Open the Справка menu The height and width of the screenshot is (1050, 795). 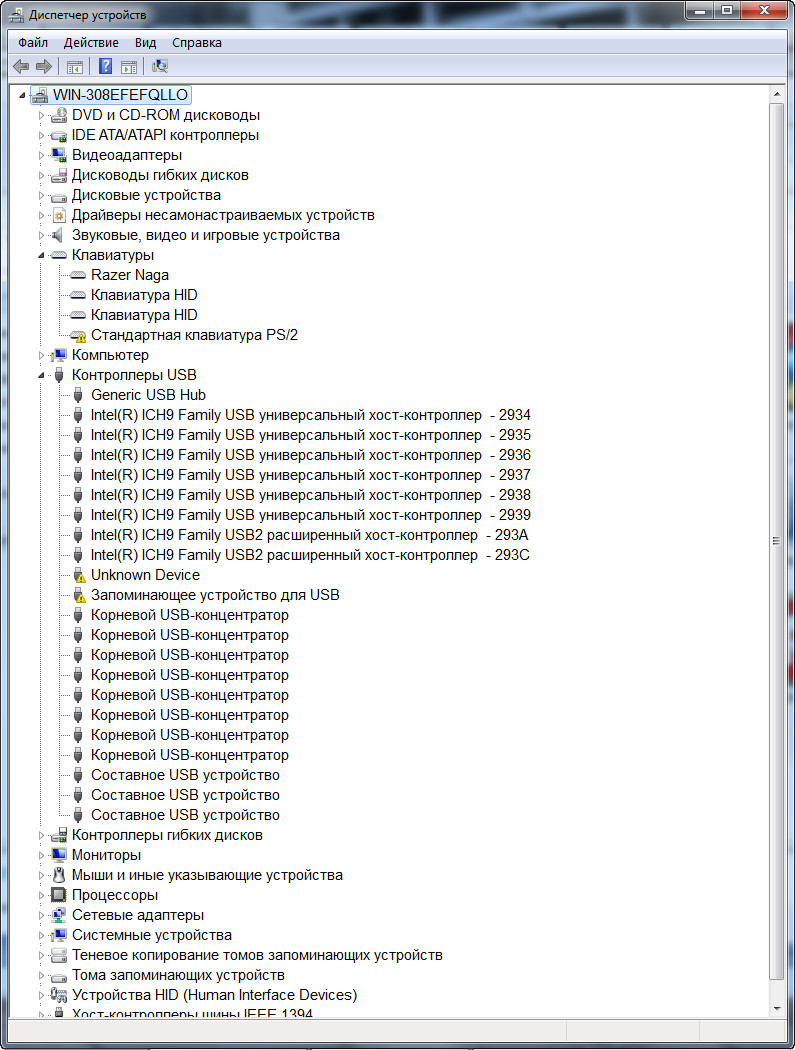(197, 43)
